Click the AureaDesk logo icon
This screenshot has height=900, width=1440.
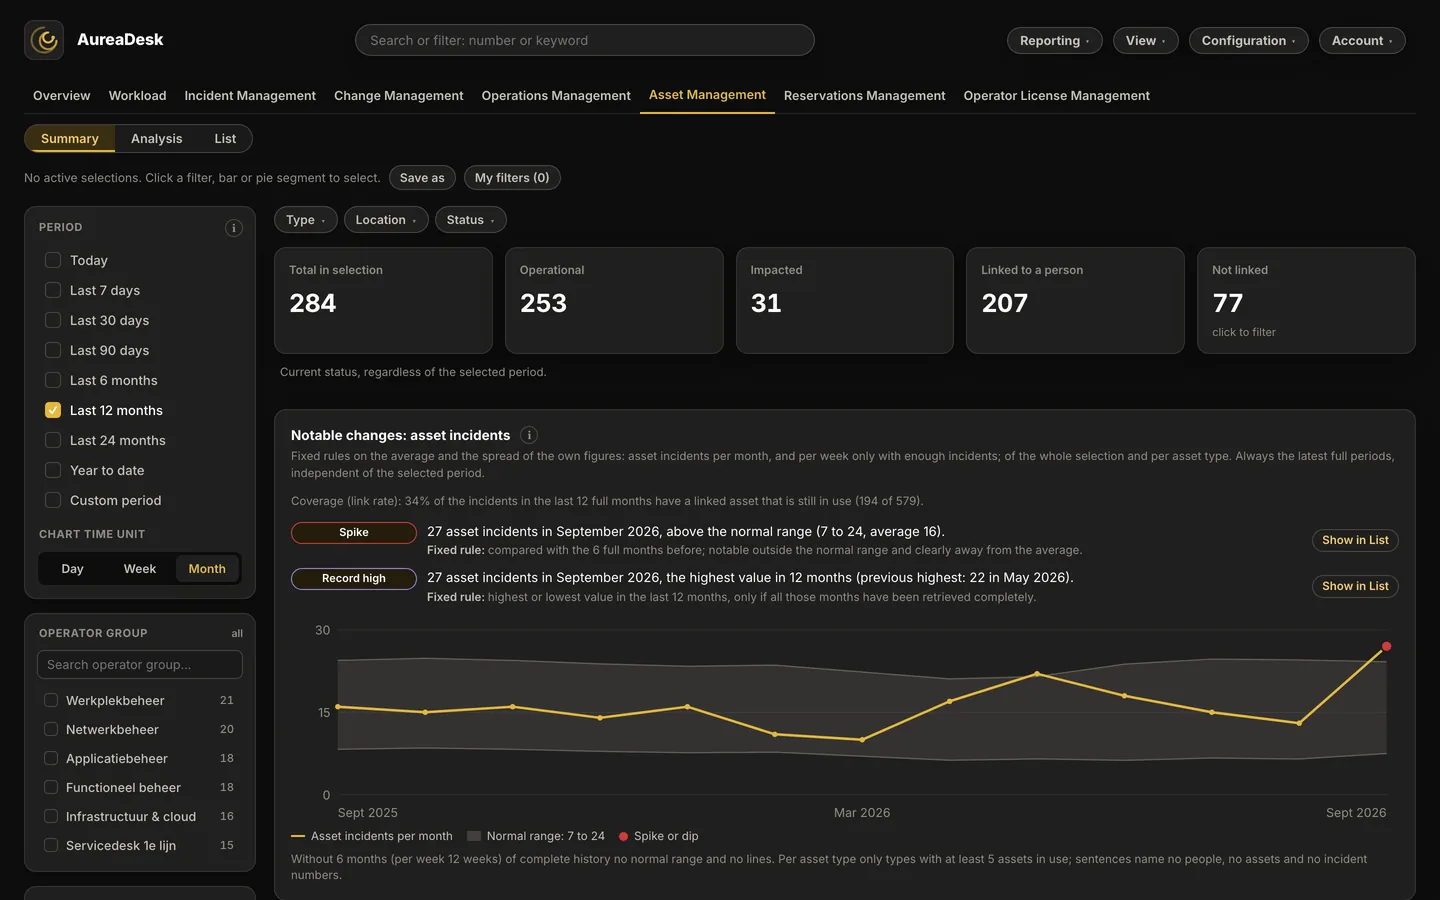click(44, 40)
